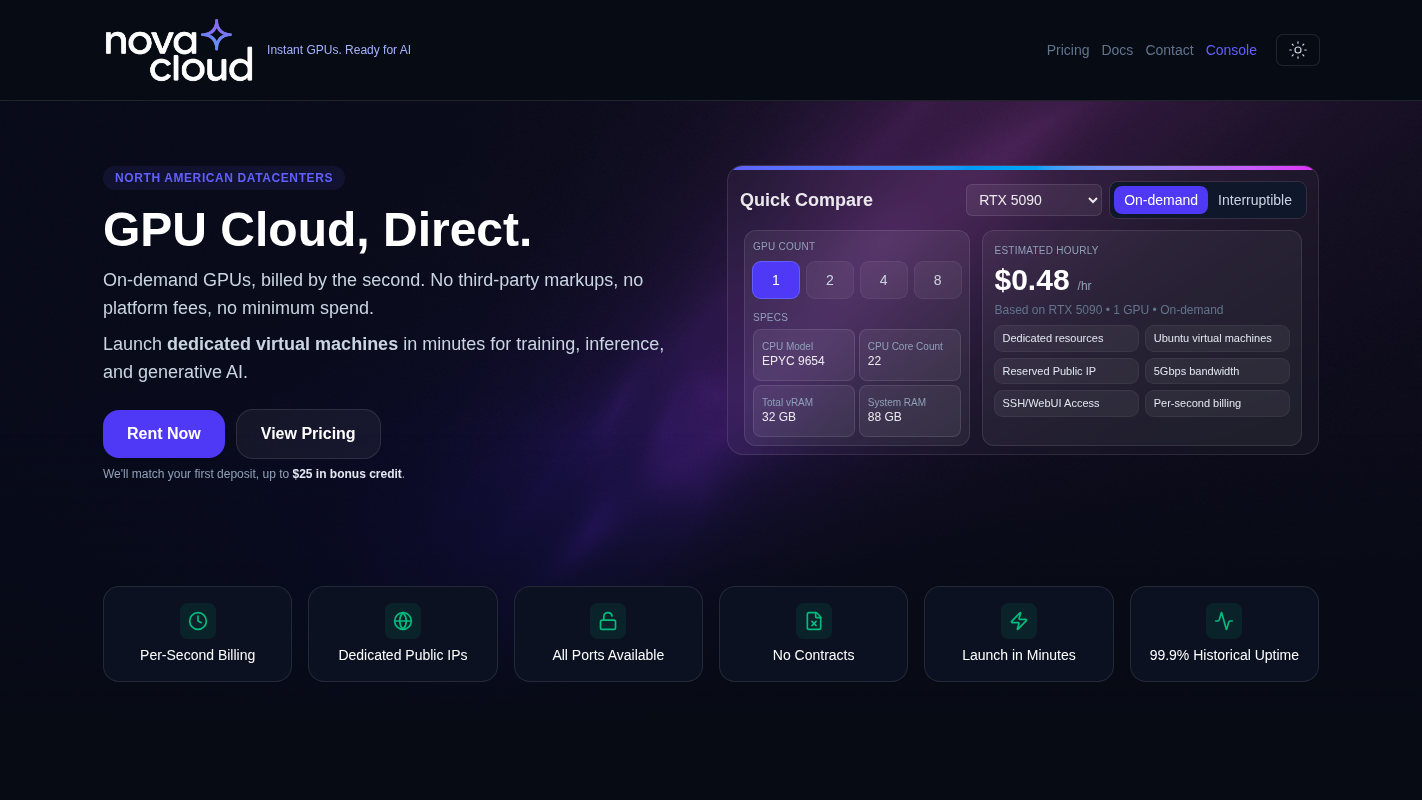Click the 99.9% Historical Uptime card label
Viewport: 1422px width, 800px height.
click(x=1224, y=655)
